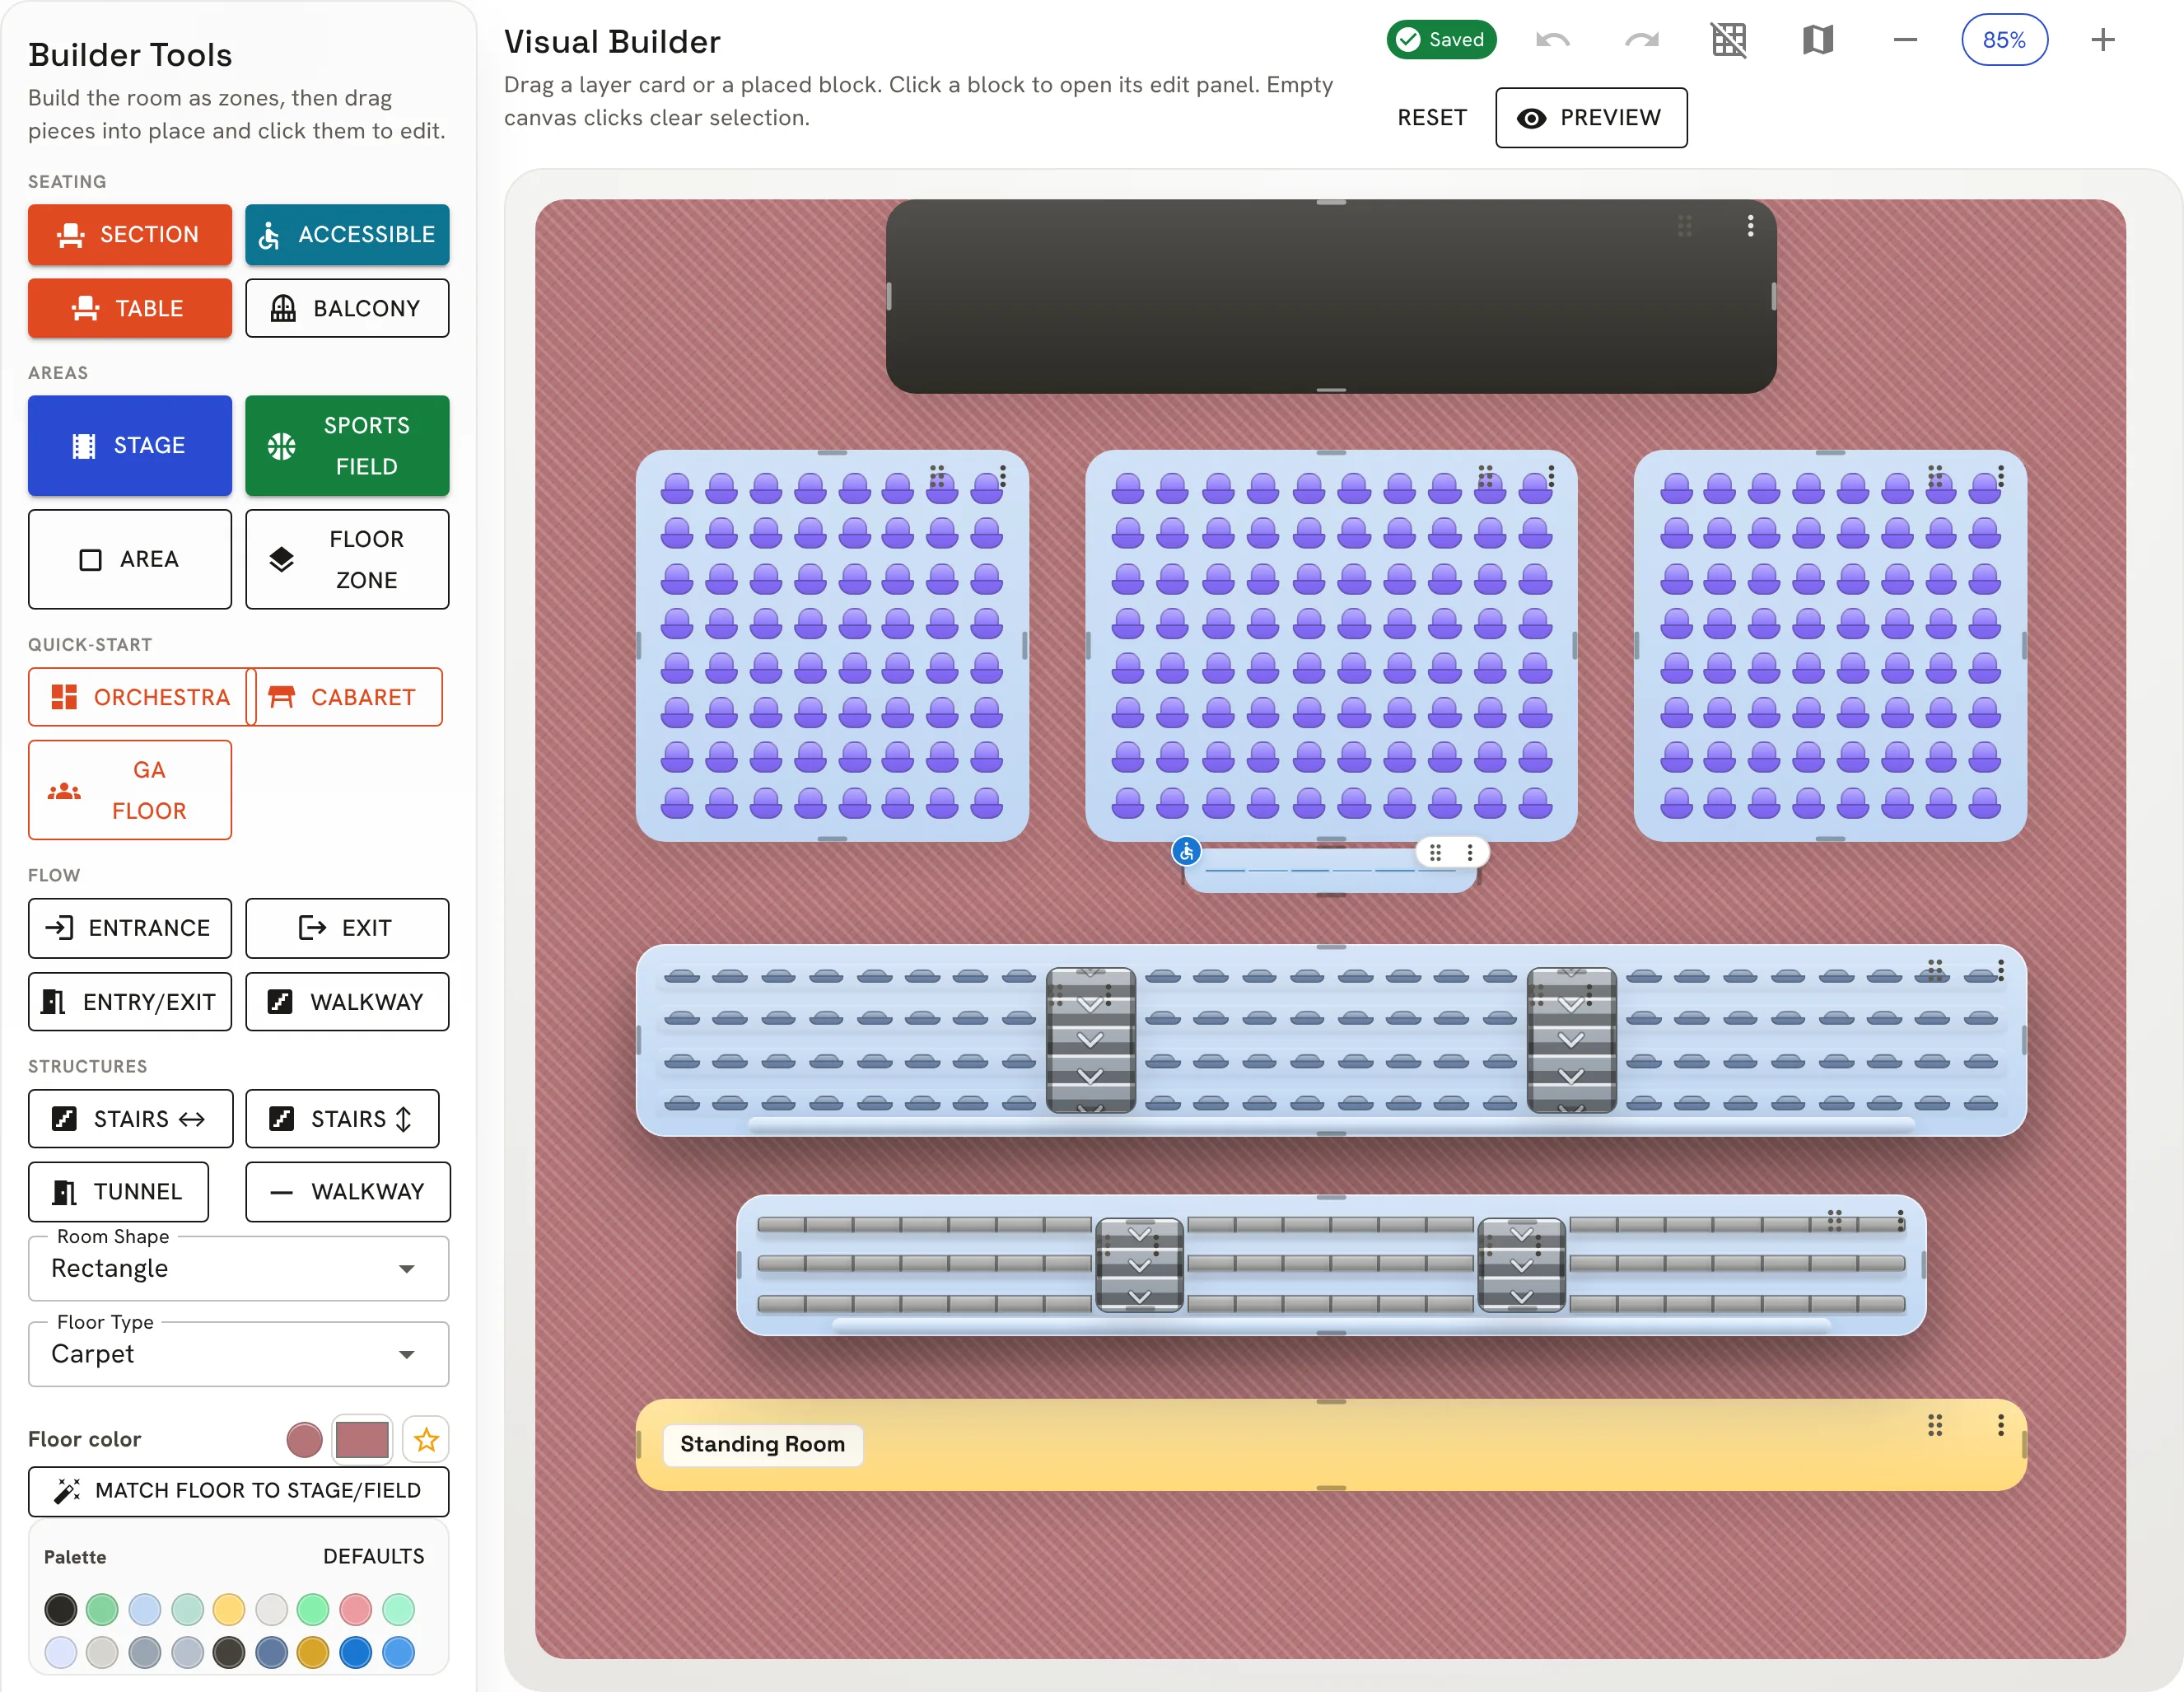The image size is (2184, 1692).
Task: Apply the Orchestra quick-start layout
Action: pyautogui.click(x=142, y=697)
